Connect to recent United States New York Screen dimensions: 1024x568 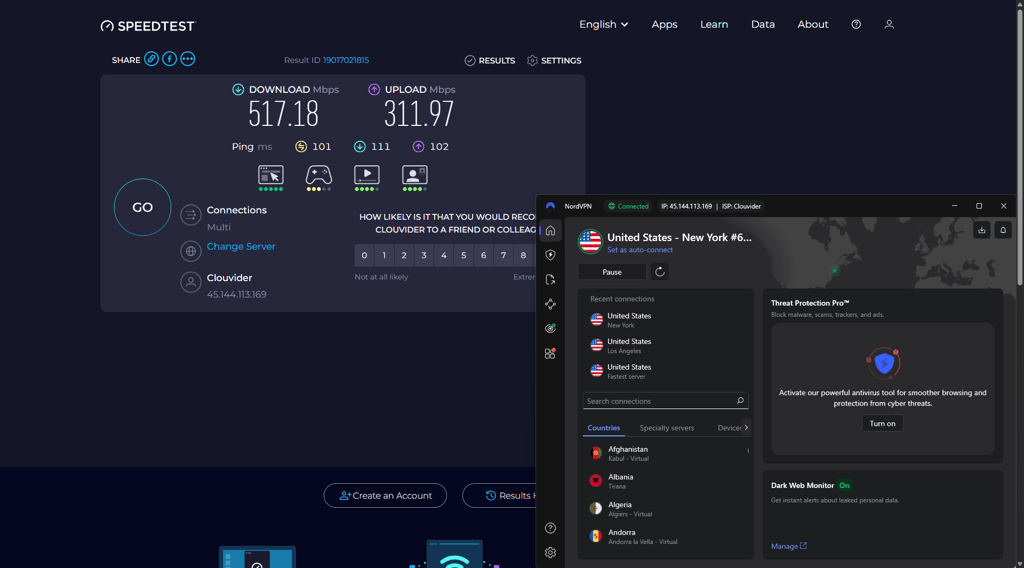point(665,320)
